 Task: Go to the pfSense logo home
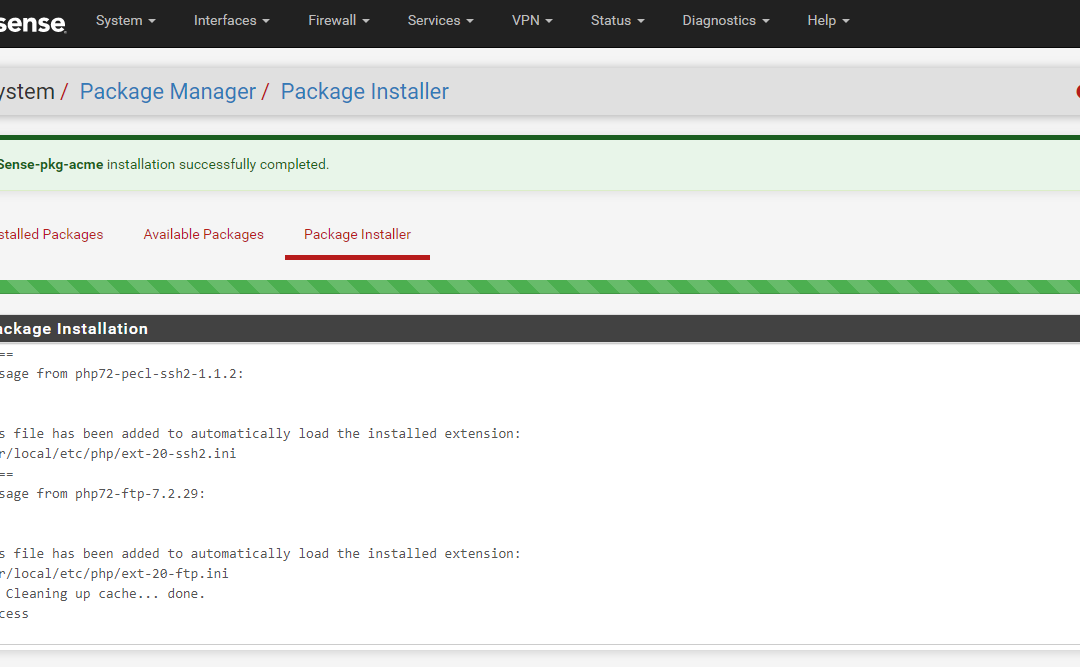[x=32, y=23]
